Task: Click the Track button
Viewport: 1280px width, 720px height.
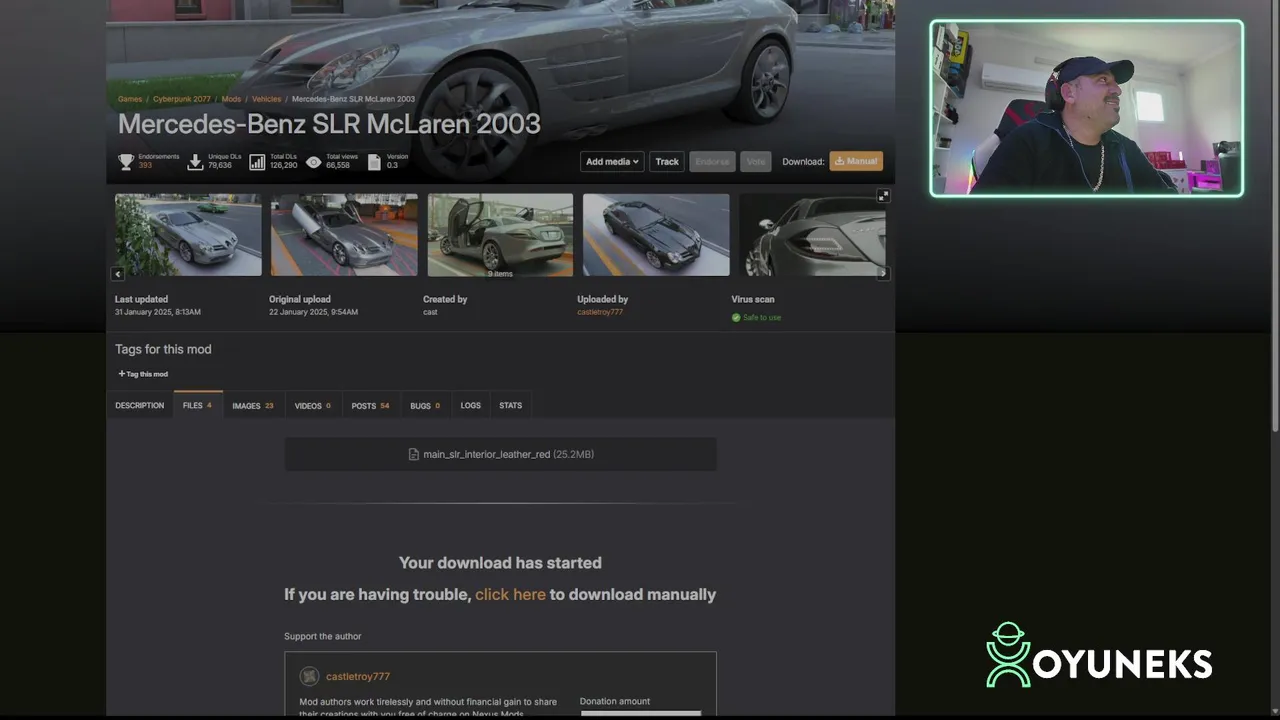Action: [x=667, y=161]
